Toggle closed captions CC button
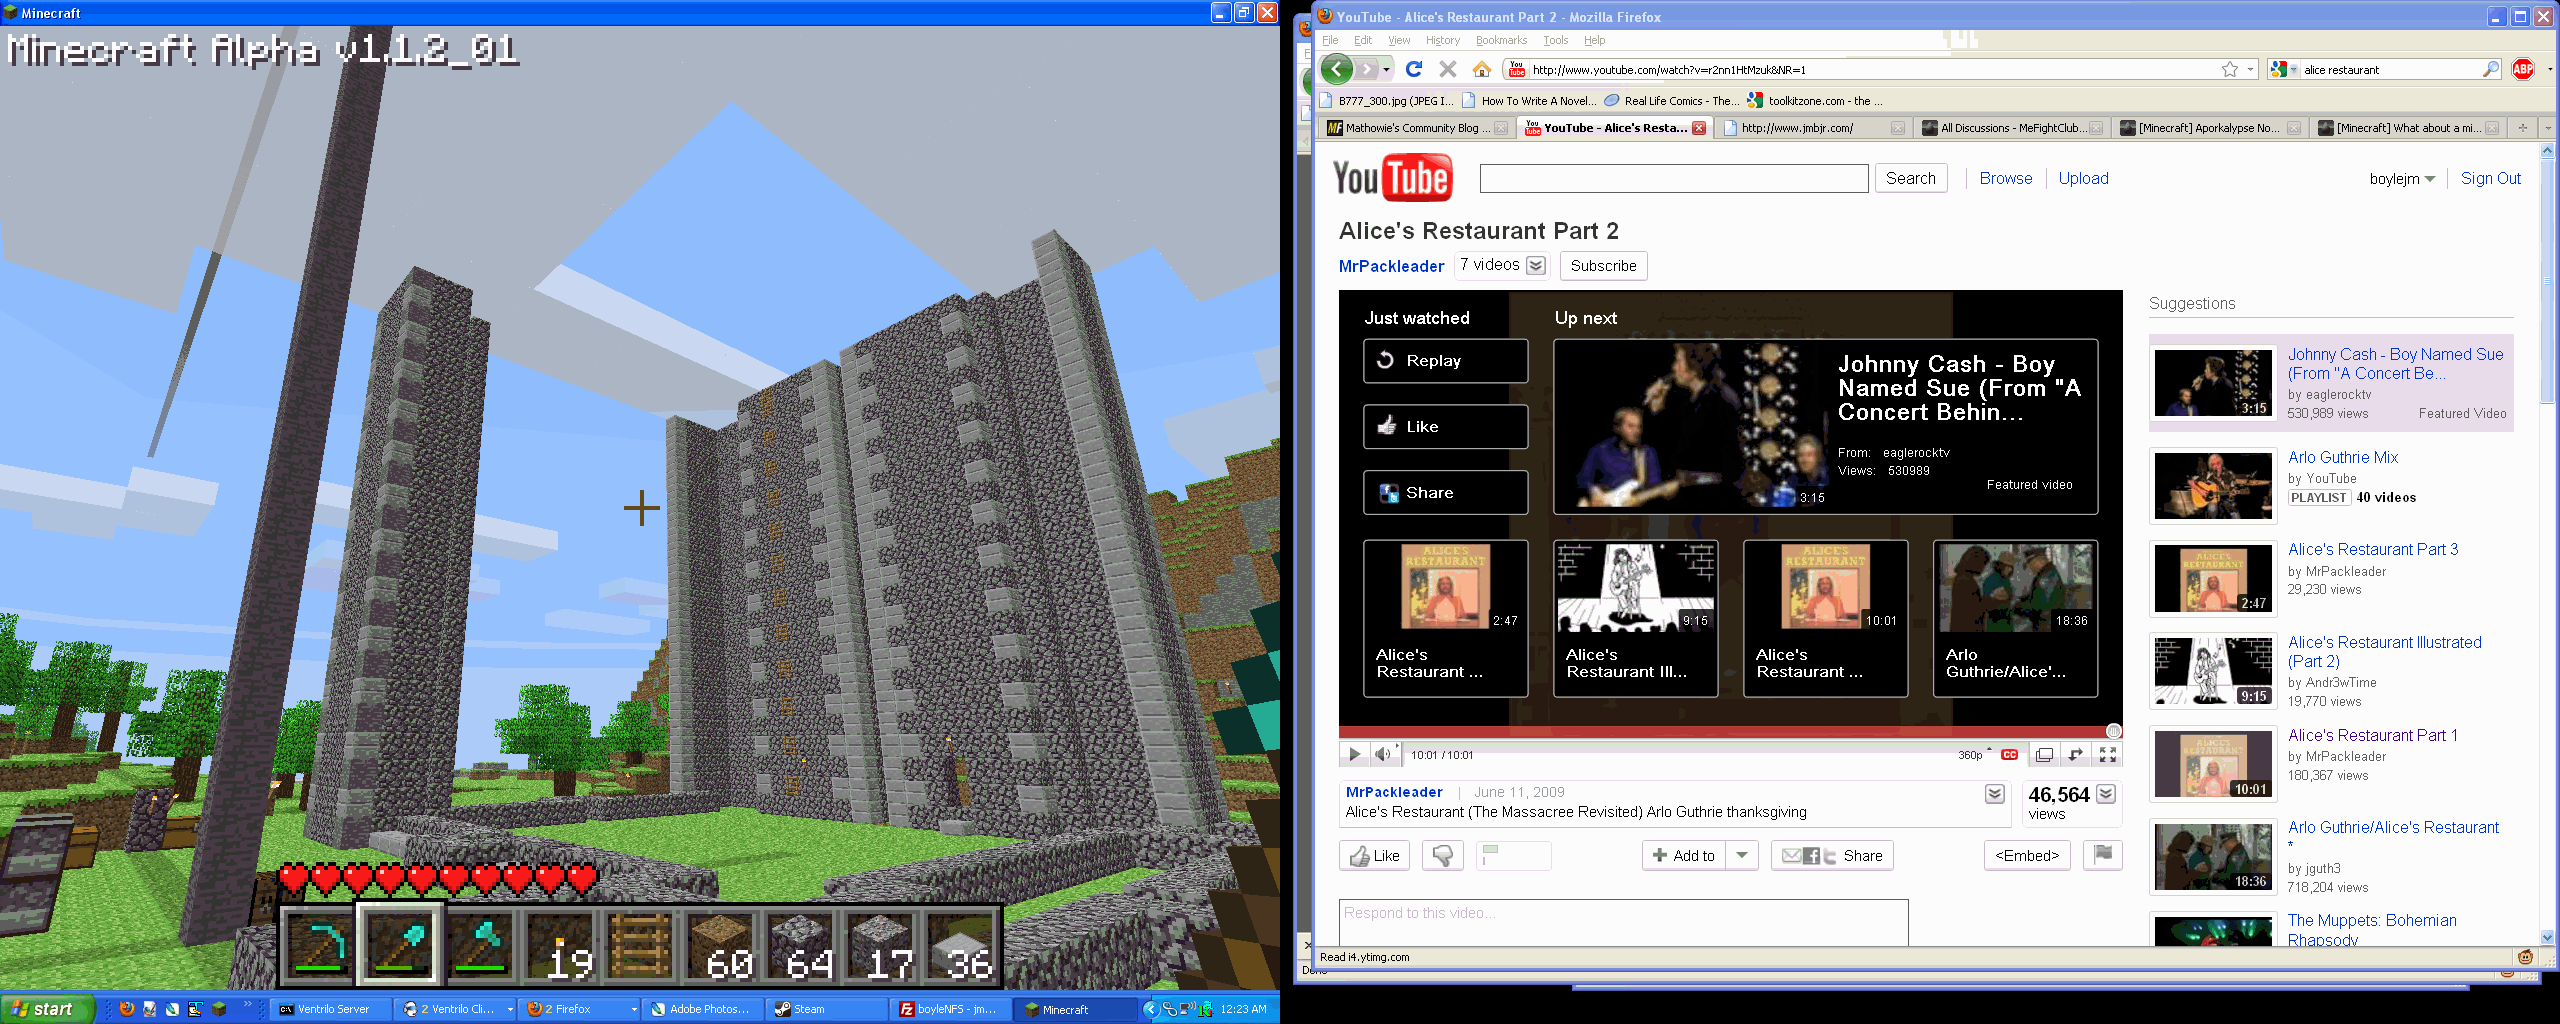The width and height of the screenshot is (2560, 1024). click(2009, 755)
